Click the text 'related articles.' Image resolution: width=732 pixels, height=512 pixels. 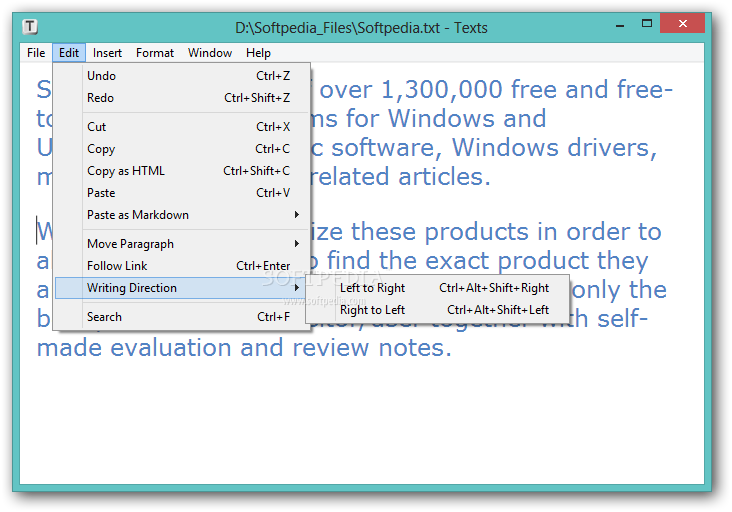tap(401, 177)
